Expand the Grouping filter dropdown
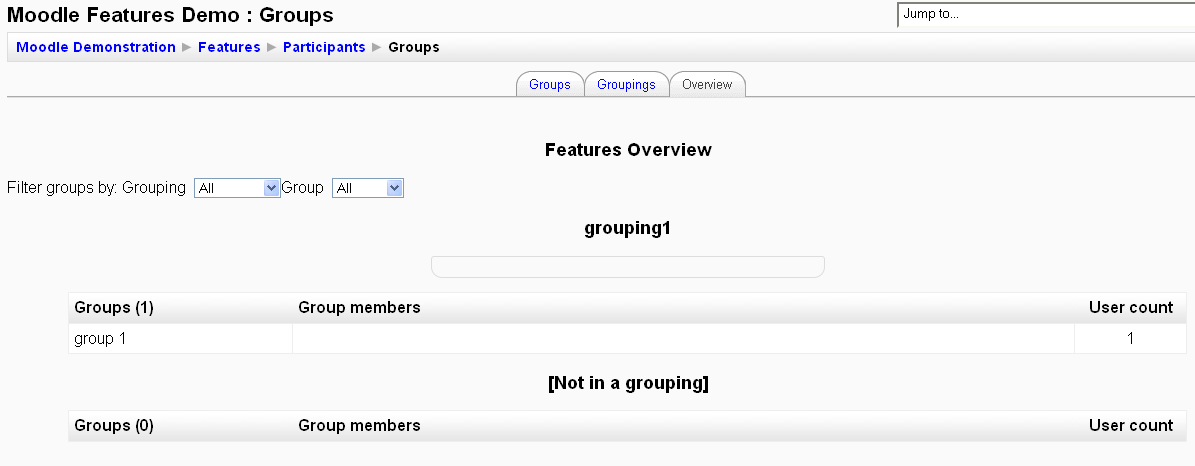Viewport: 1195px width, 466px height. tap(237, 188)
